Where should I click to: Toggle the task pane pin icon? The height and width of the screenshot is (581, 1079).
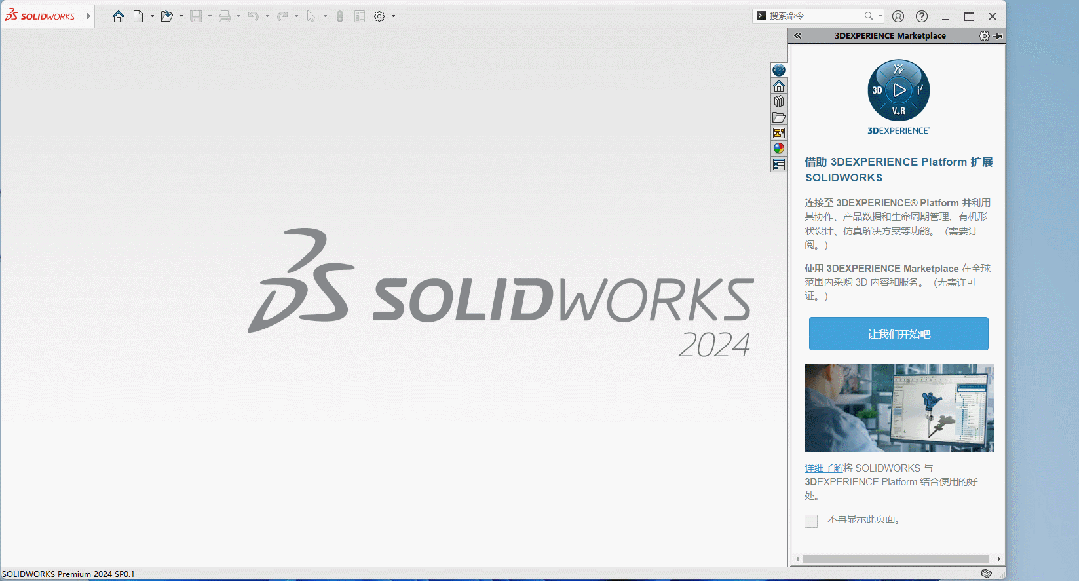pos(998,36)
